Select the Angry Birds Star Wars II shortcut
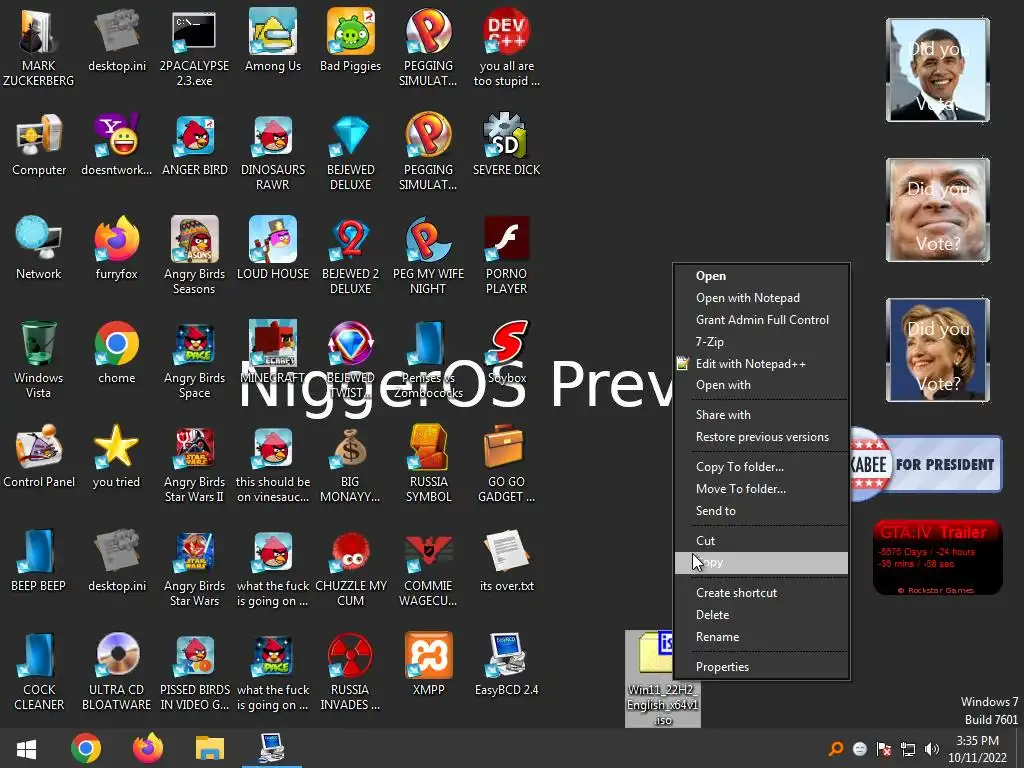 pos(195,463)
